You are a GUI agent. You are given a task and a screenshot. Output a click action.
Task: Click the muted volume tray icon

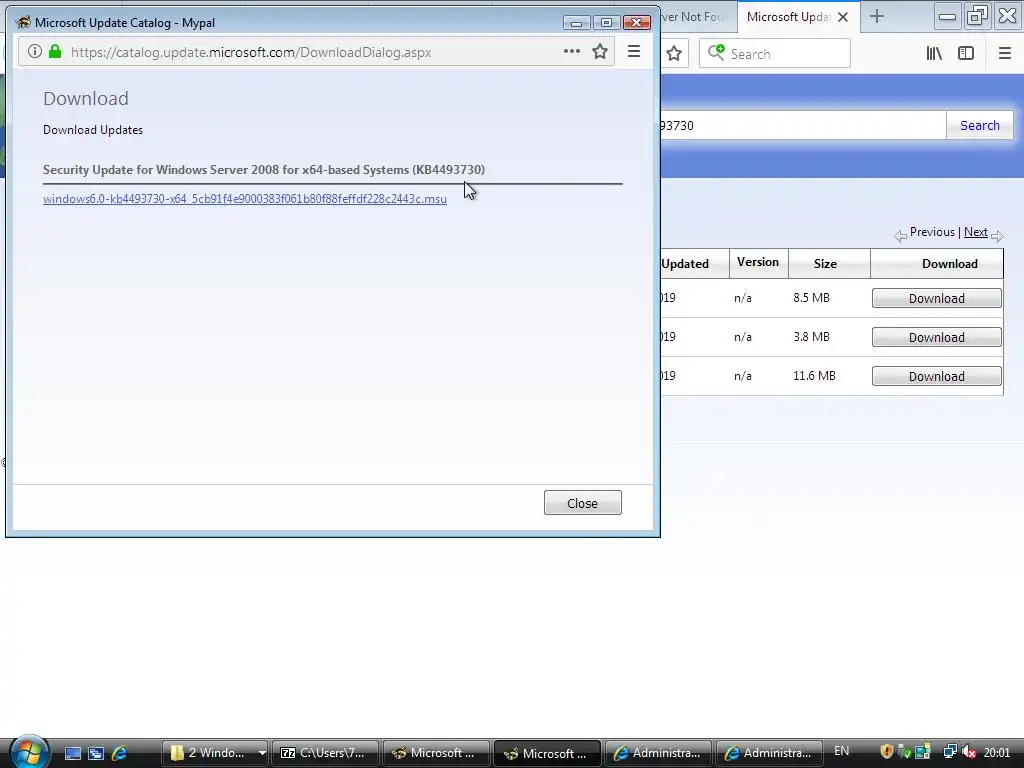(969, 752)
